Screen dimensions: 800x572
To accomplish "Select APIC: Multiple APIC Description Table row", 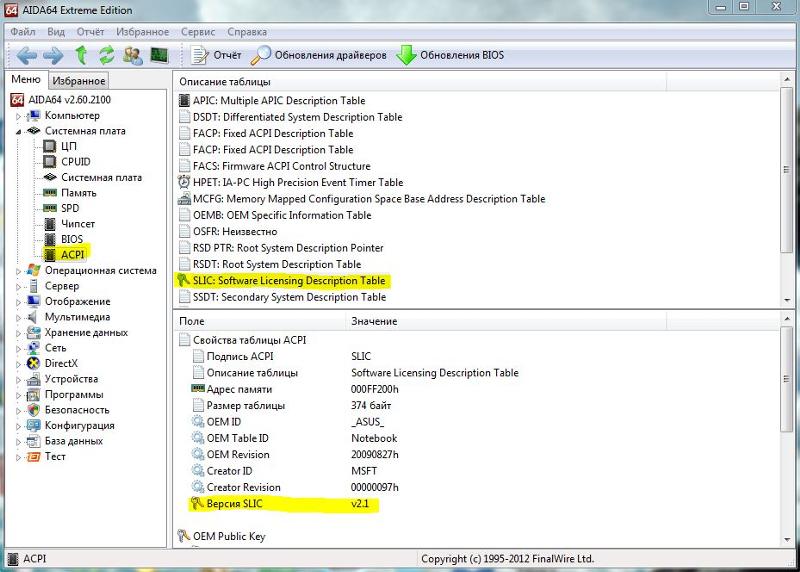I will tap(279, 101).
